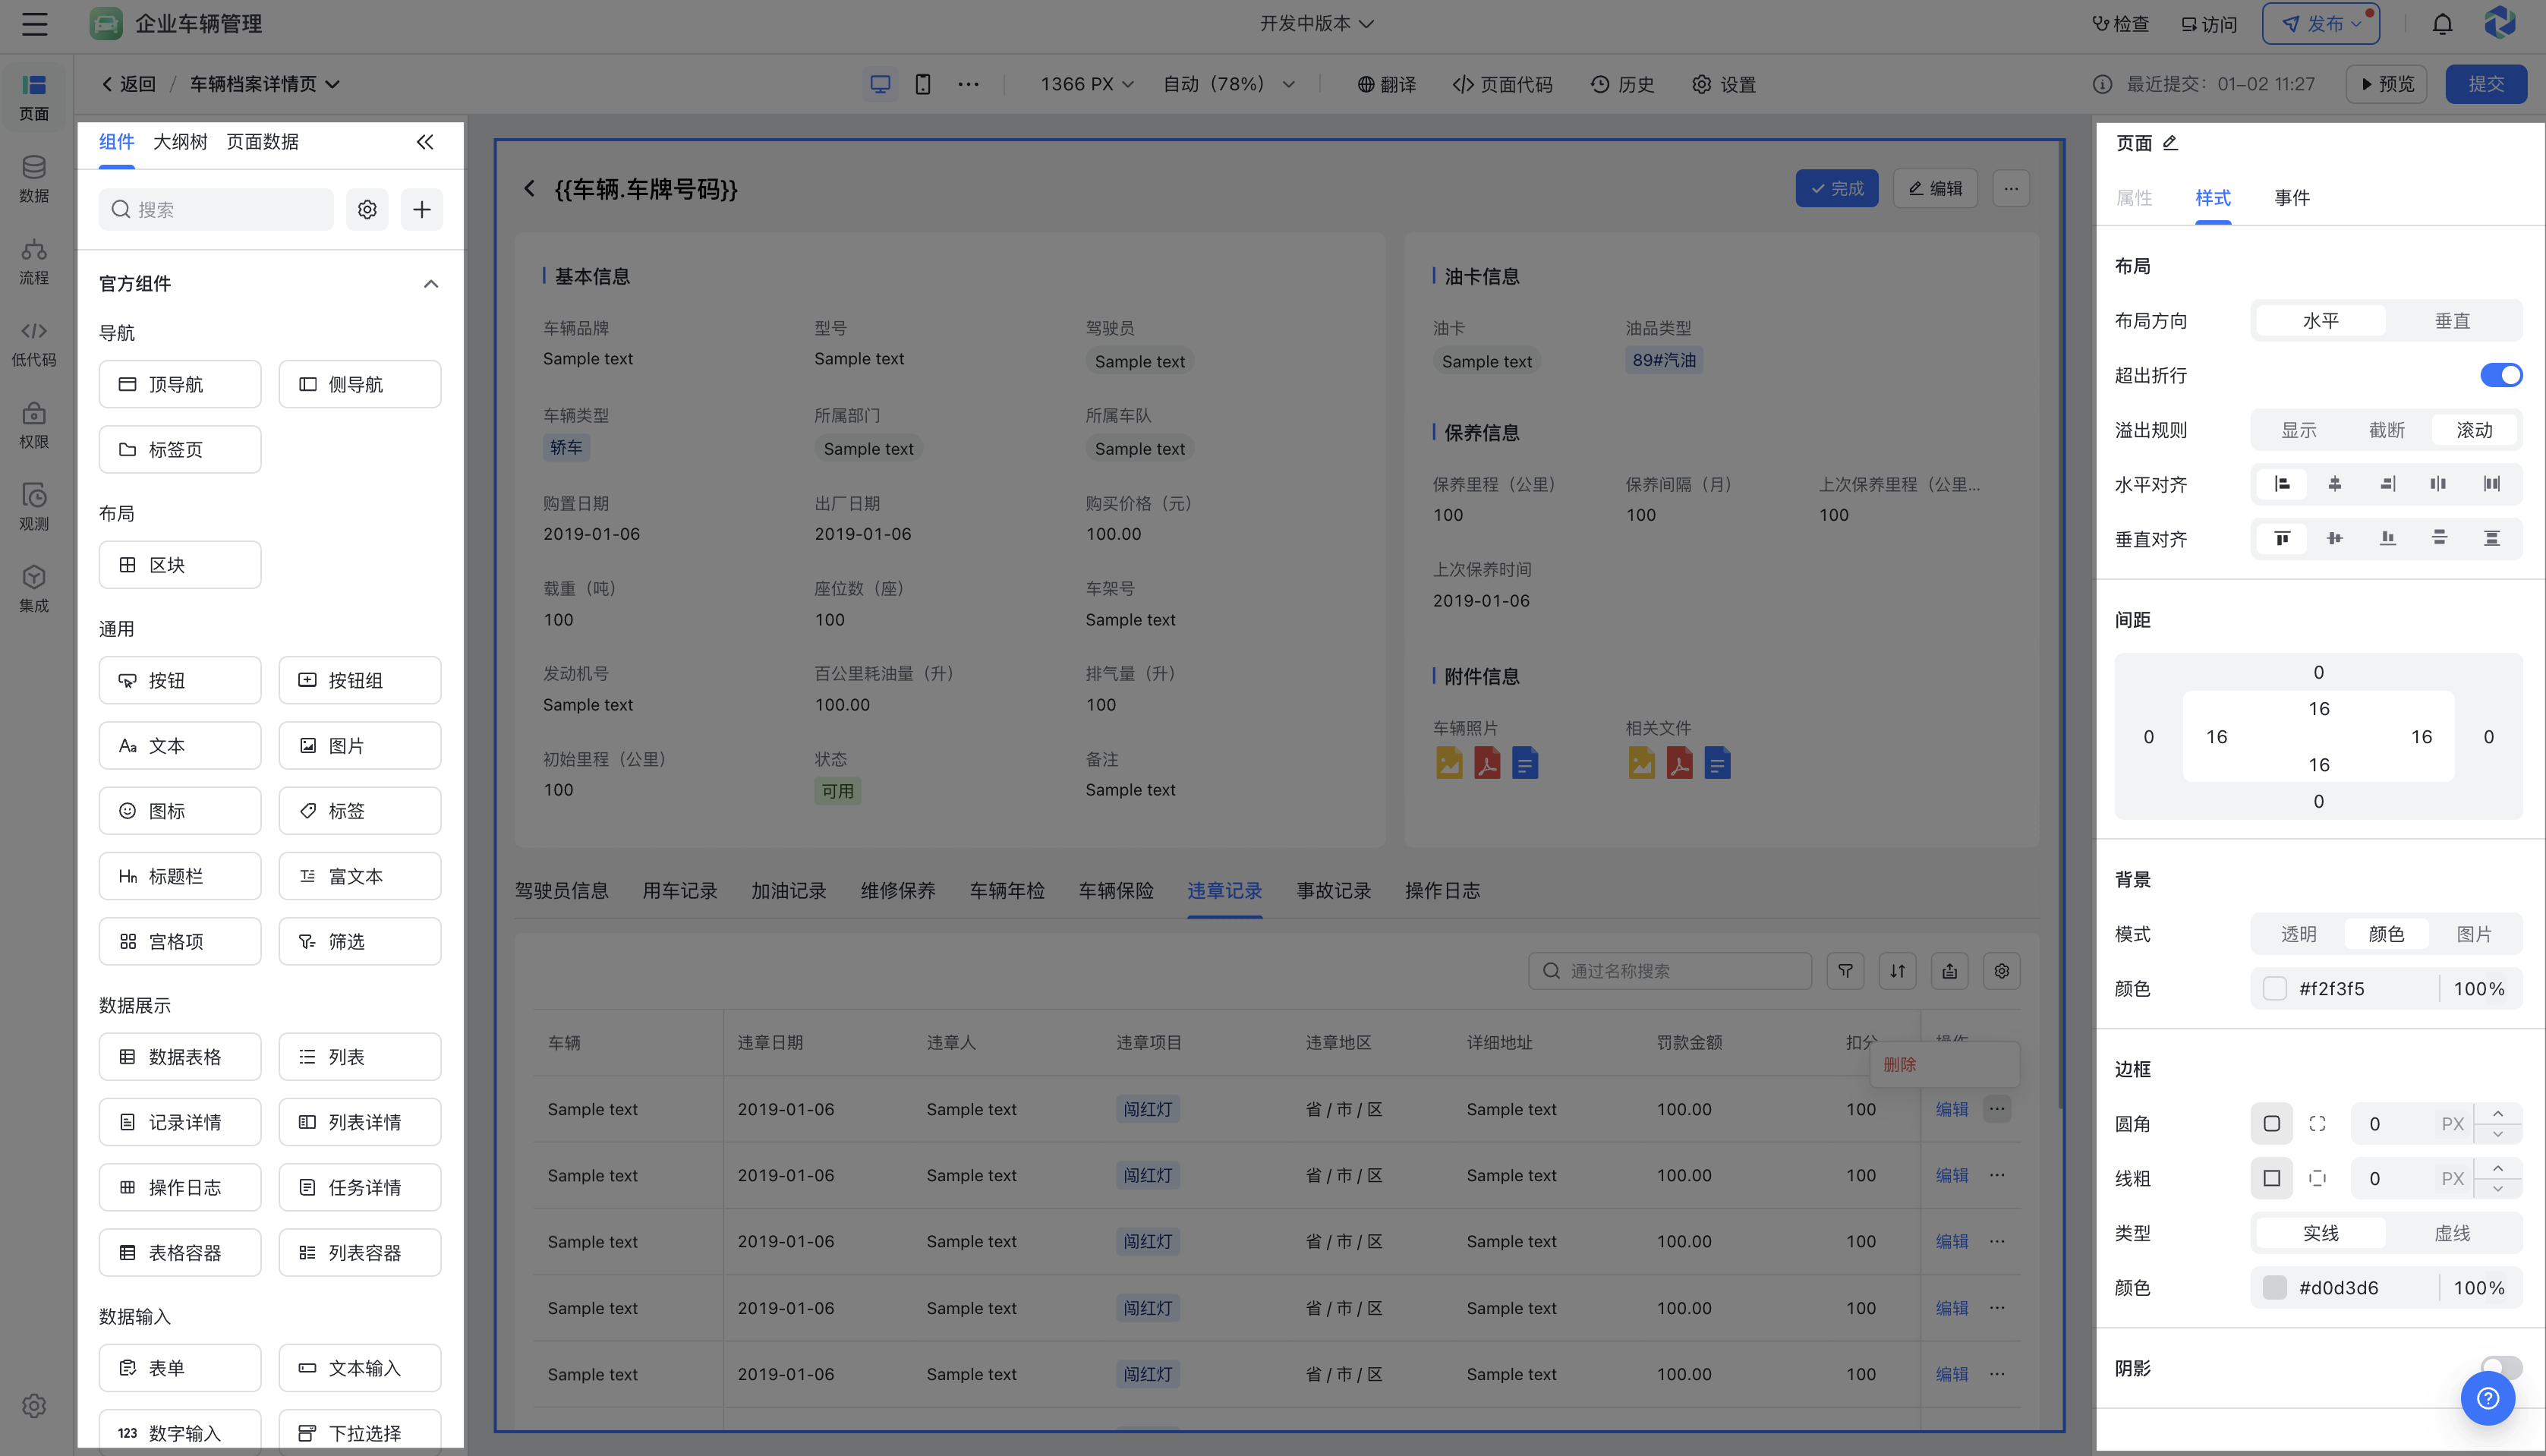Set background mode to 图片
2546x1456 pixels.
(2474, 934)
